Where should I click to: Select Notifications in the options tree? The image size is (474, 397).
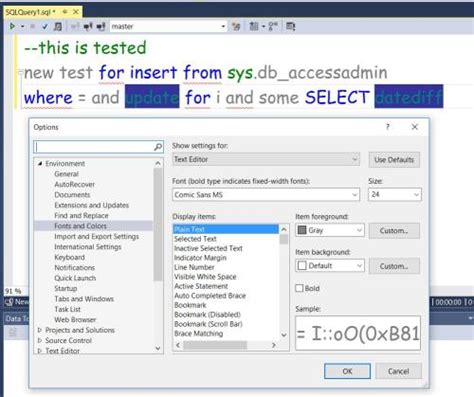(x=74, y=267)
